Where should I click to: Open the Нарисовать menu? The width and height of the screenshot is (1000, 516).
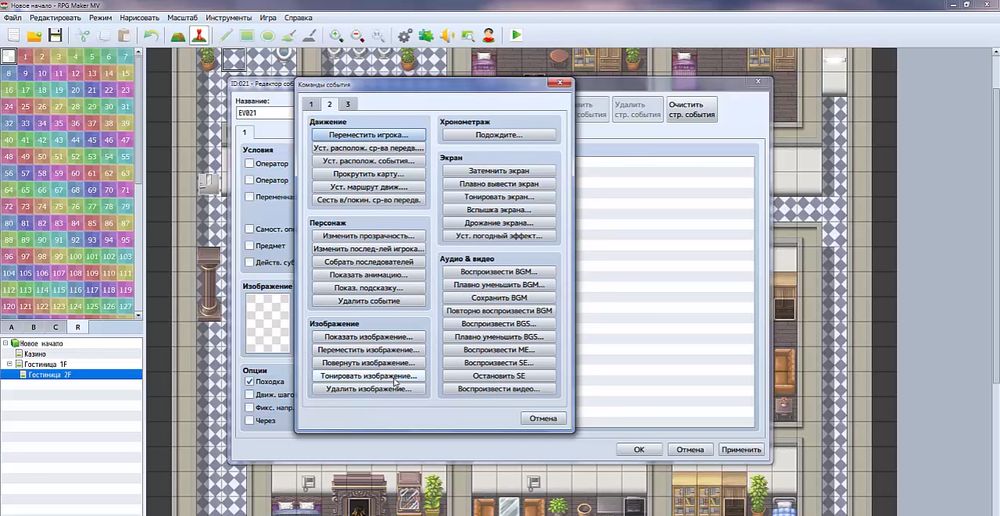click(x=140, y=17)
